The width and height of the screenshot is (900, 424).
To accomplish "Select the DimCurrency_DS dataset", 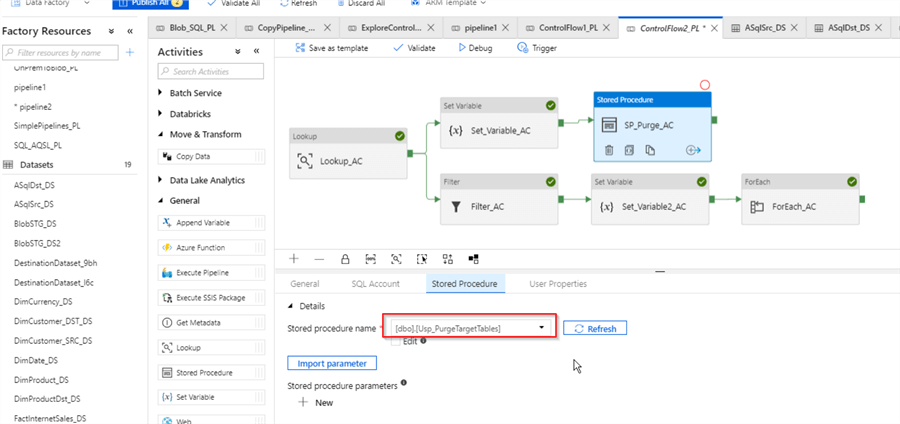I will pyautogui.click(x=43, y=301).
